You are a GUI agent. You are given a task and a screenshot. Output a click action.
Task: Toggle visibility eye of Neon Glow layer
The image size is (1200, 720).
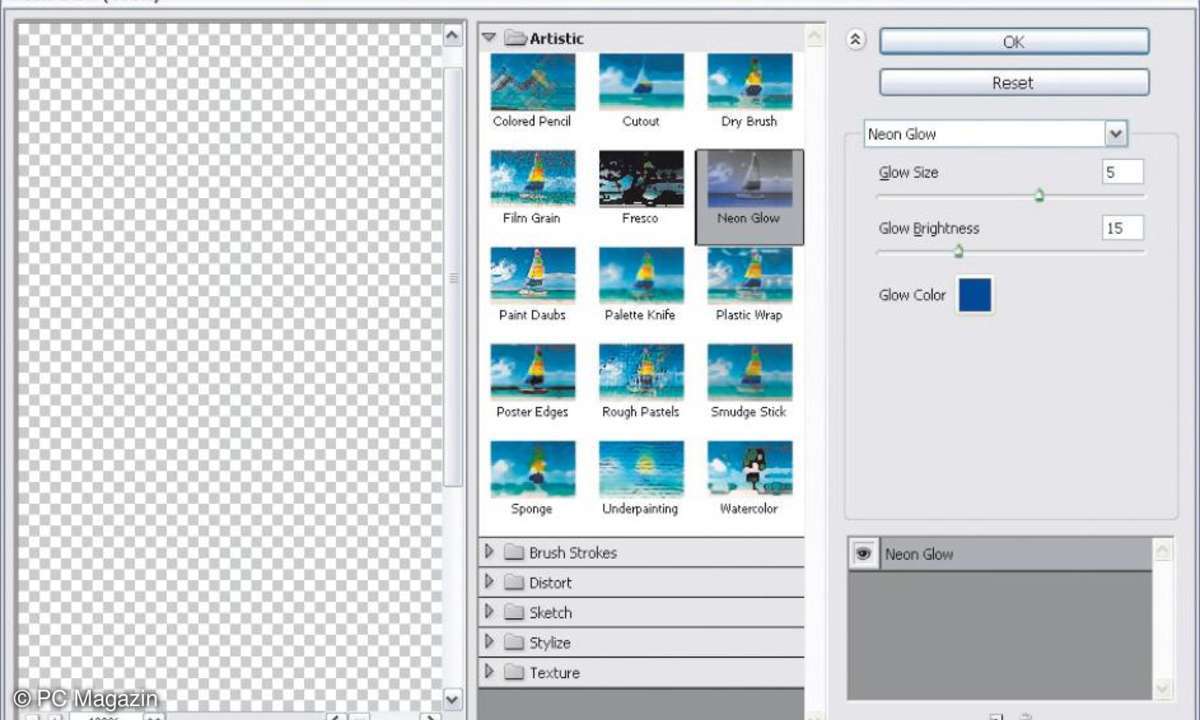pyautogui.click(x=863, y=553)
